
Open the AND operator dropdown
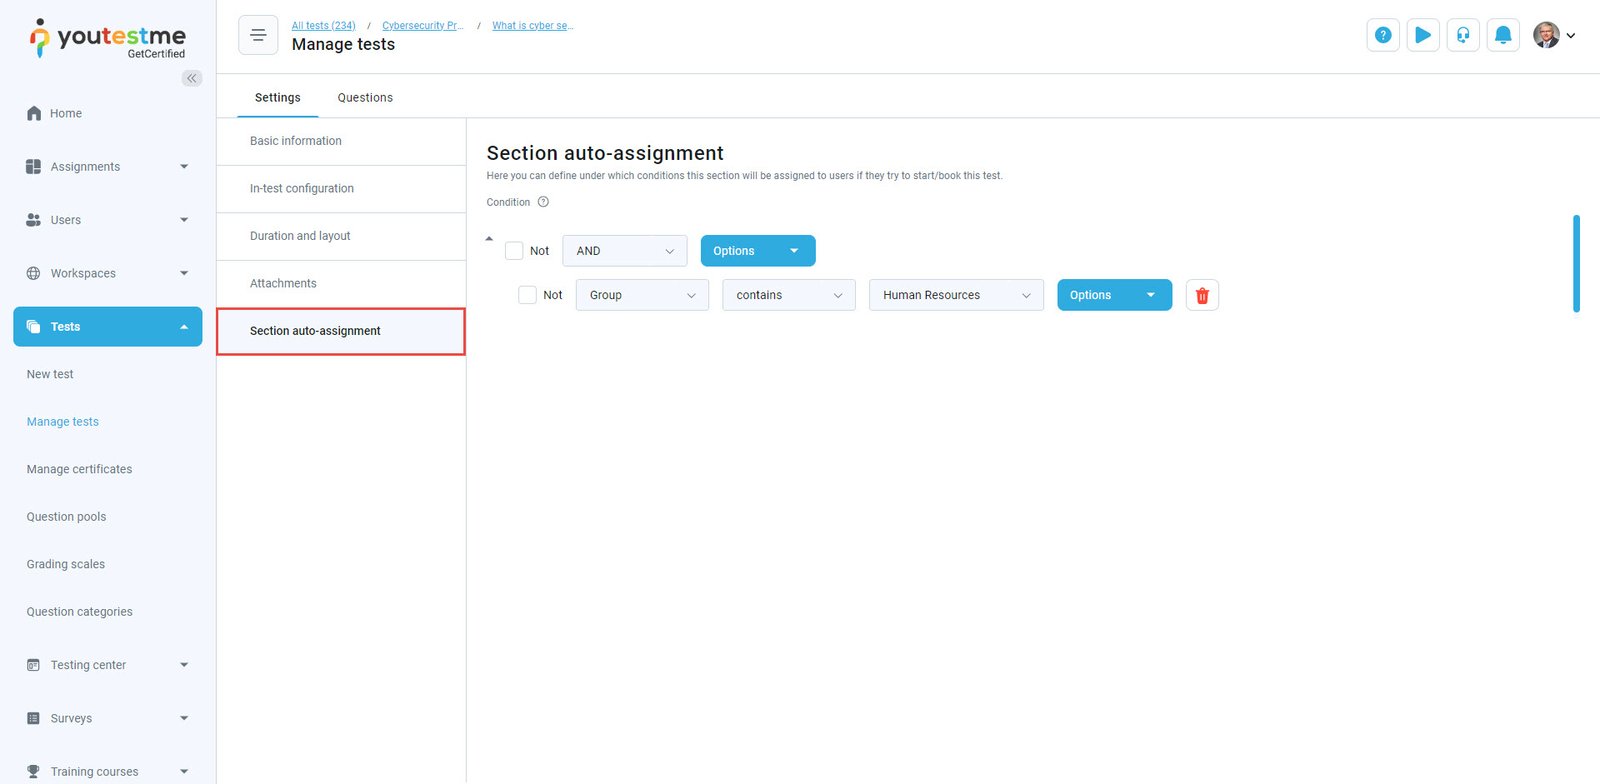click(624, 251)
